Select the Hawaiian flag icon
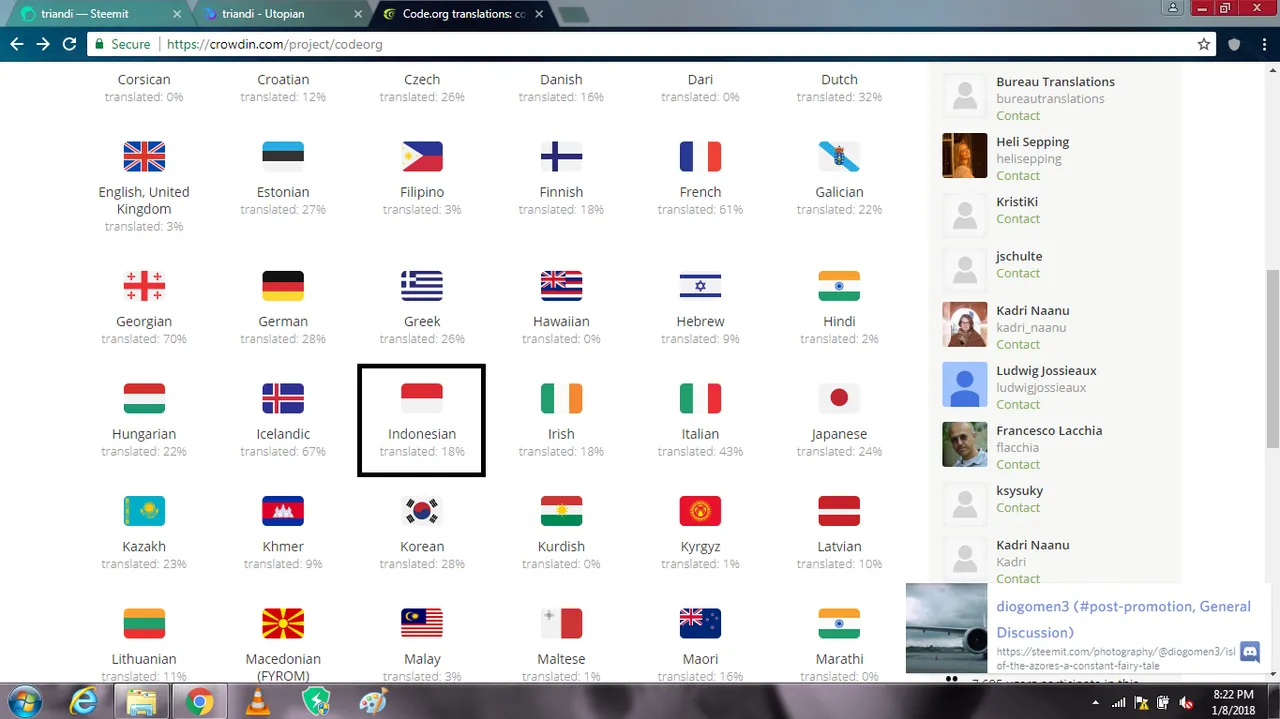This screenshot has height=719, width=1280. tap(561, 286)
